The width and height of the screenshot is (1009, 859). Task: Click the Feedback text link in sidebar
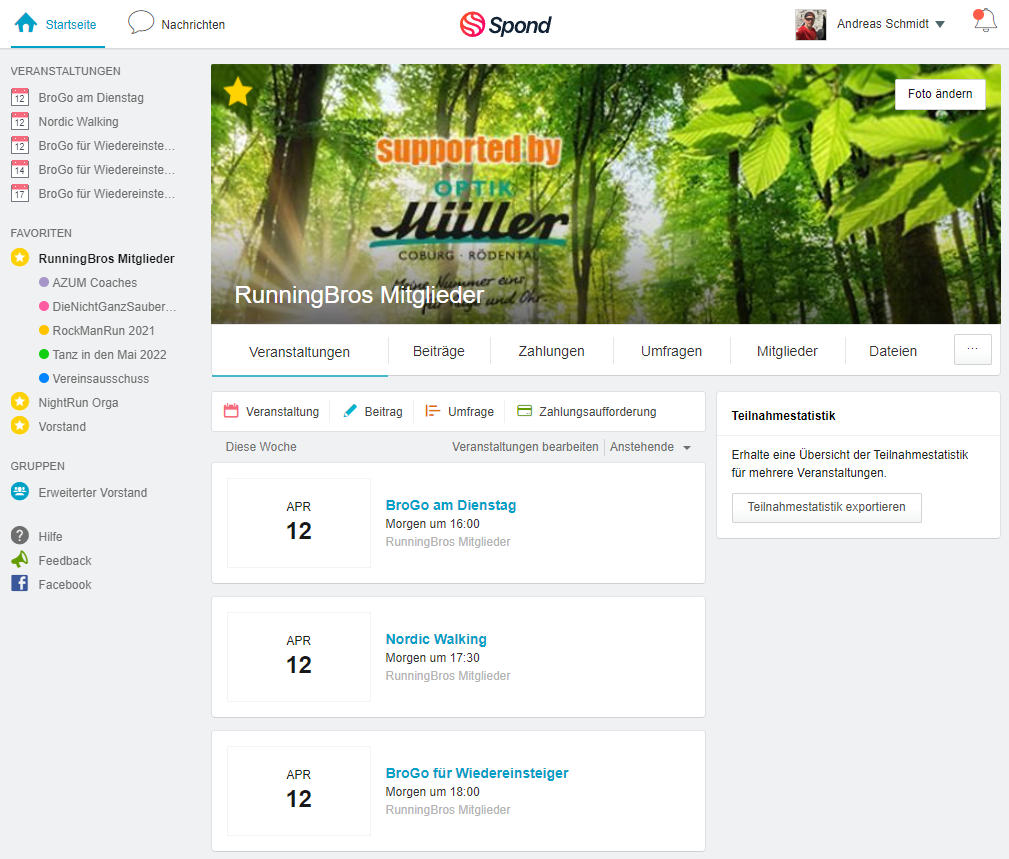(x=65, y=560)
